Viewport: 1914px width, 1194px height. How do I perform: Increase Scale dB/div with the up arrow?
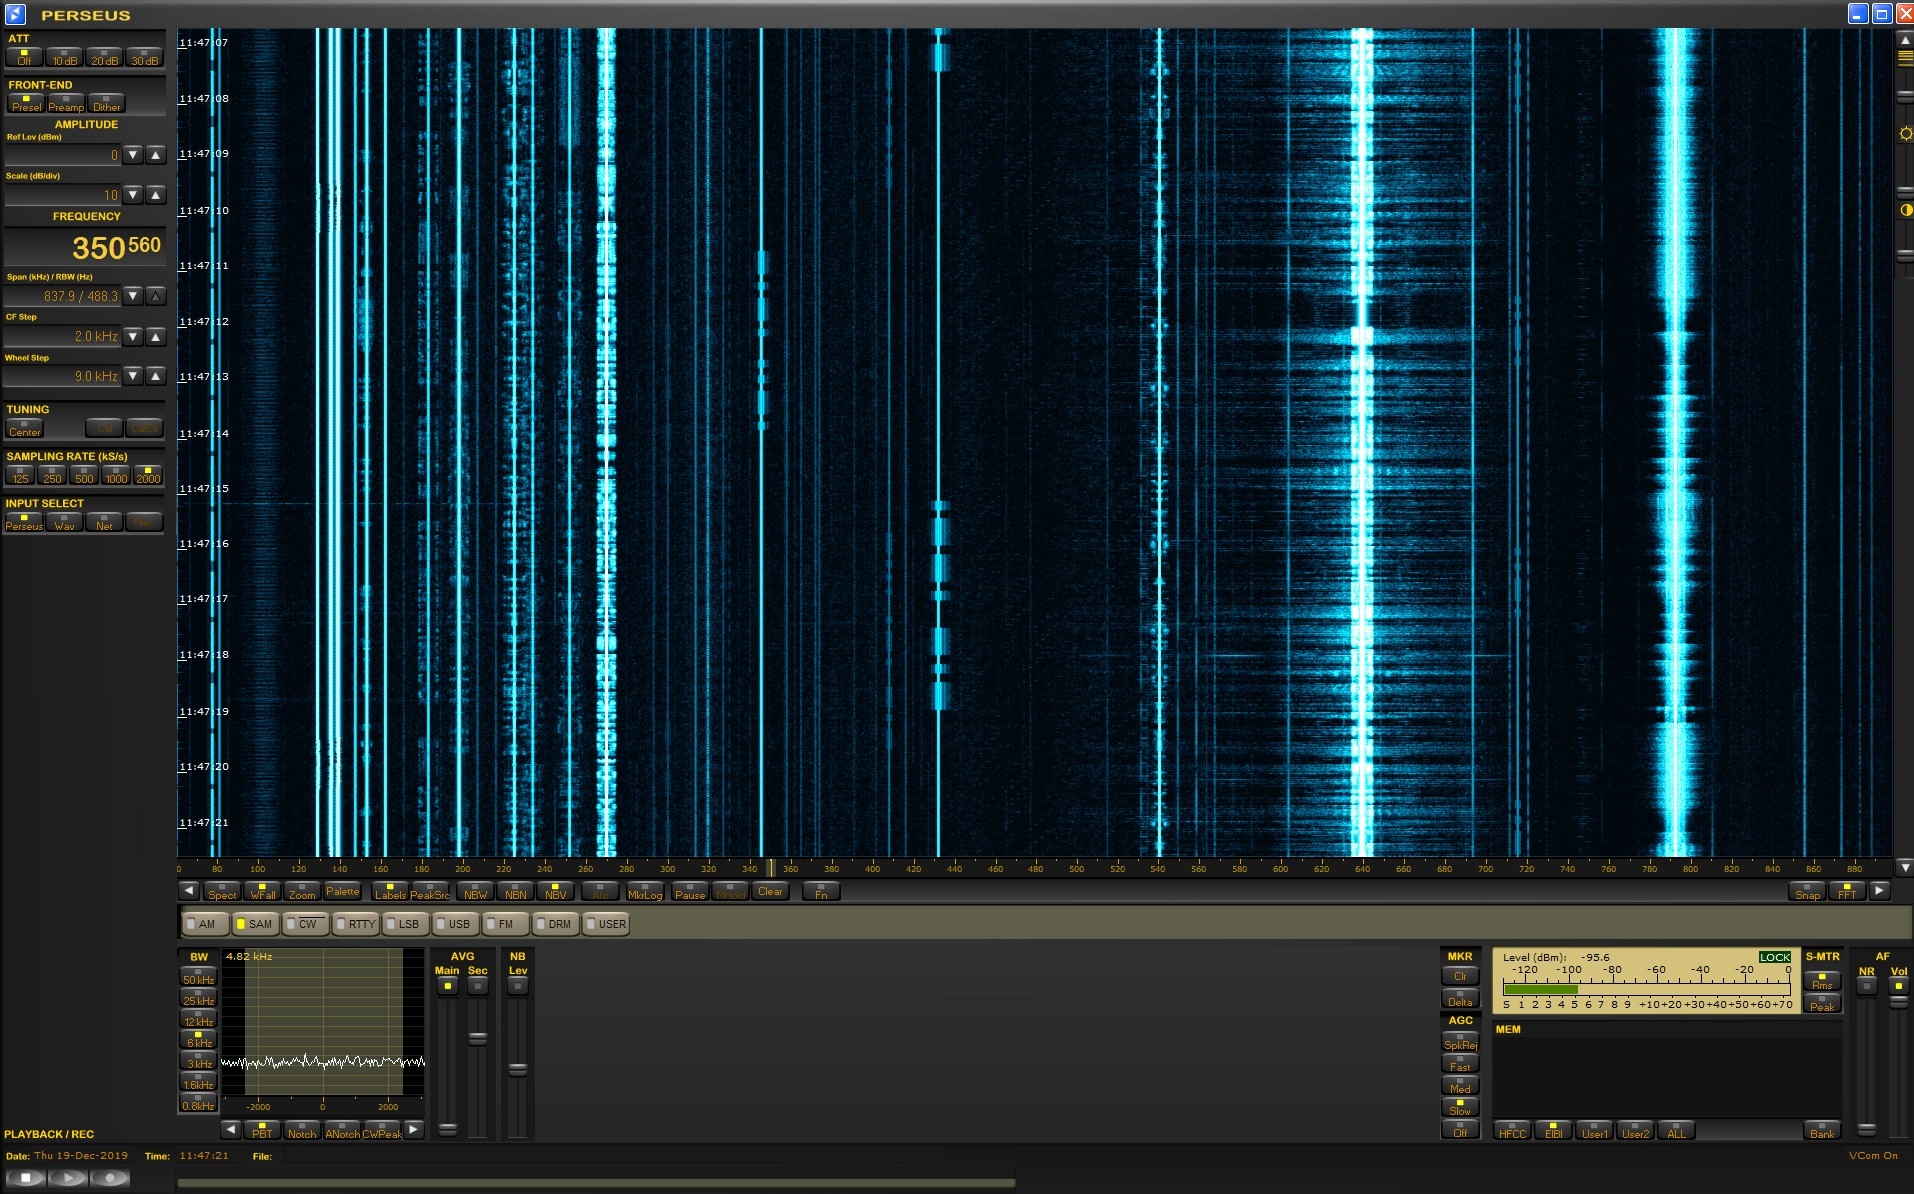156,195
